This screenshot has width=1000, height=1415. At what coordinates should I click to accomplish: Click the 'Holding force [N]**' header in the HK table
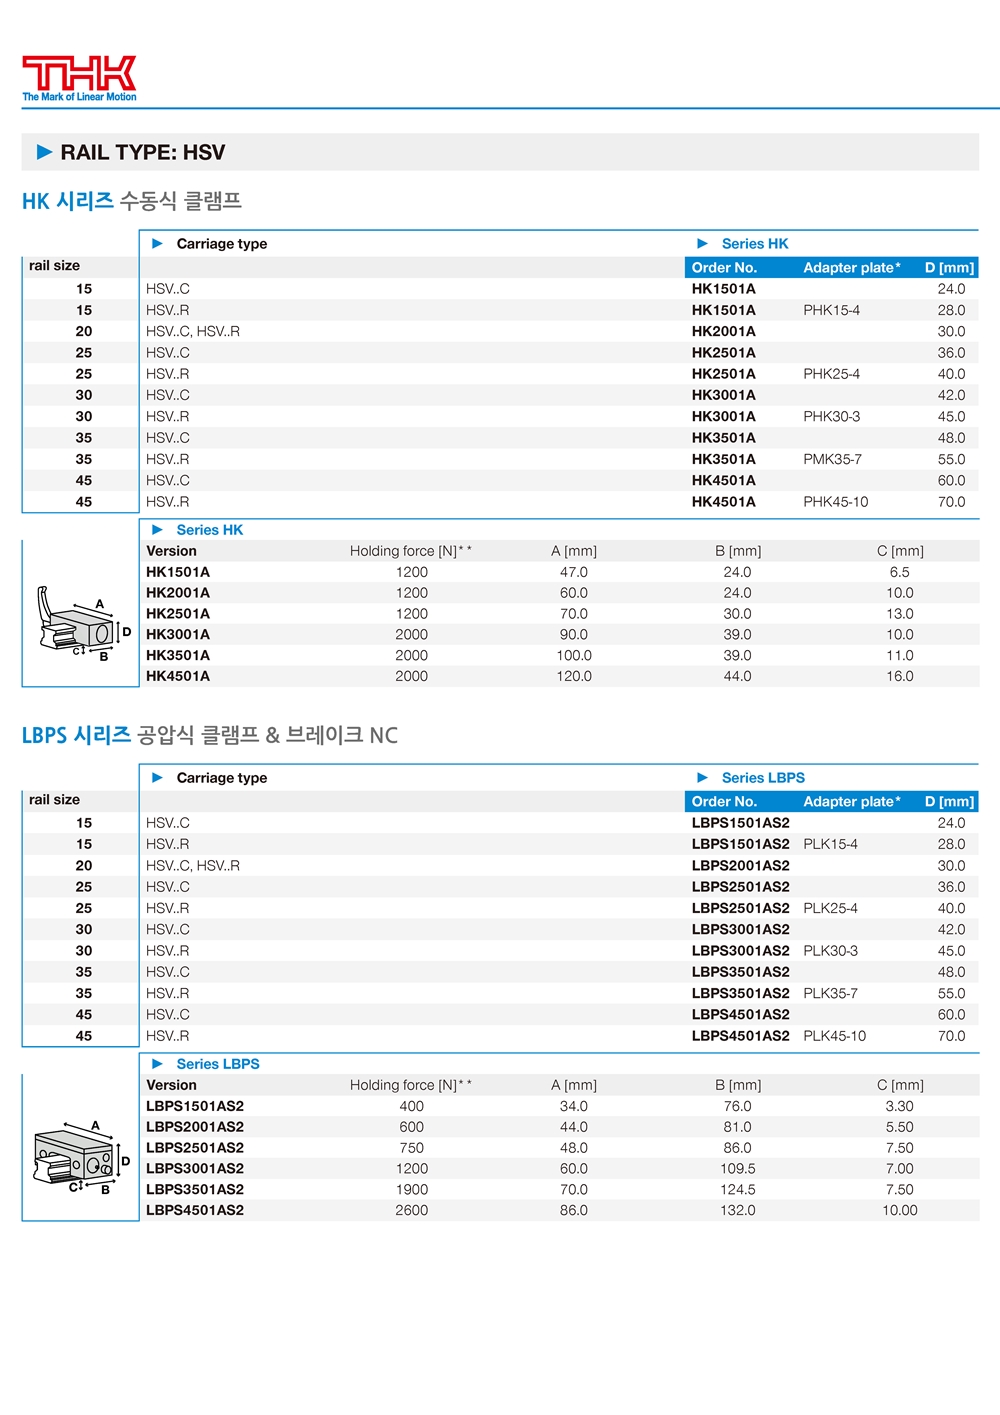click(x=411, y=551)
